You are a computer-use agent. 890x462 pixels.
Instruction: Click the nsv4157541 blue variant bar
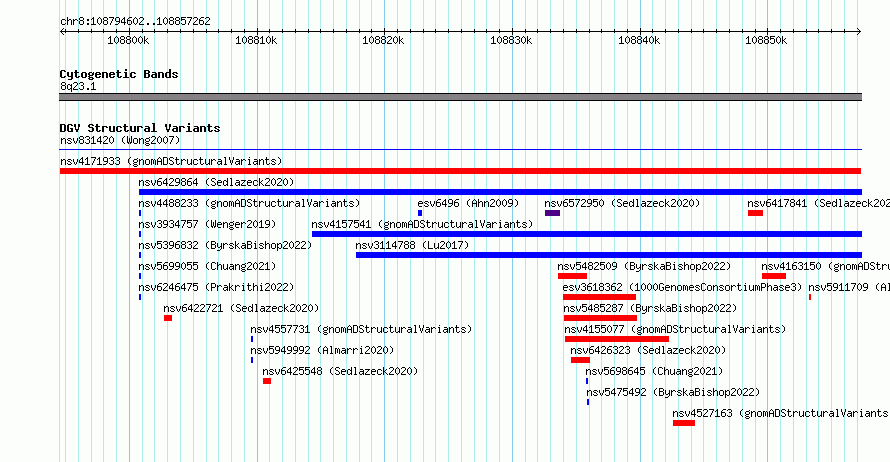586,234
